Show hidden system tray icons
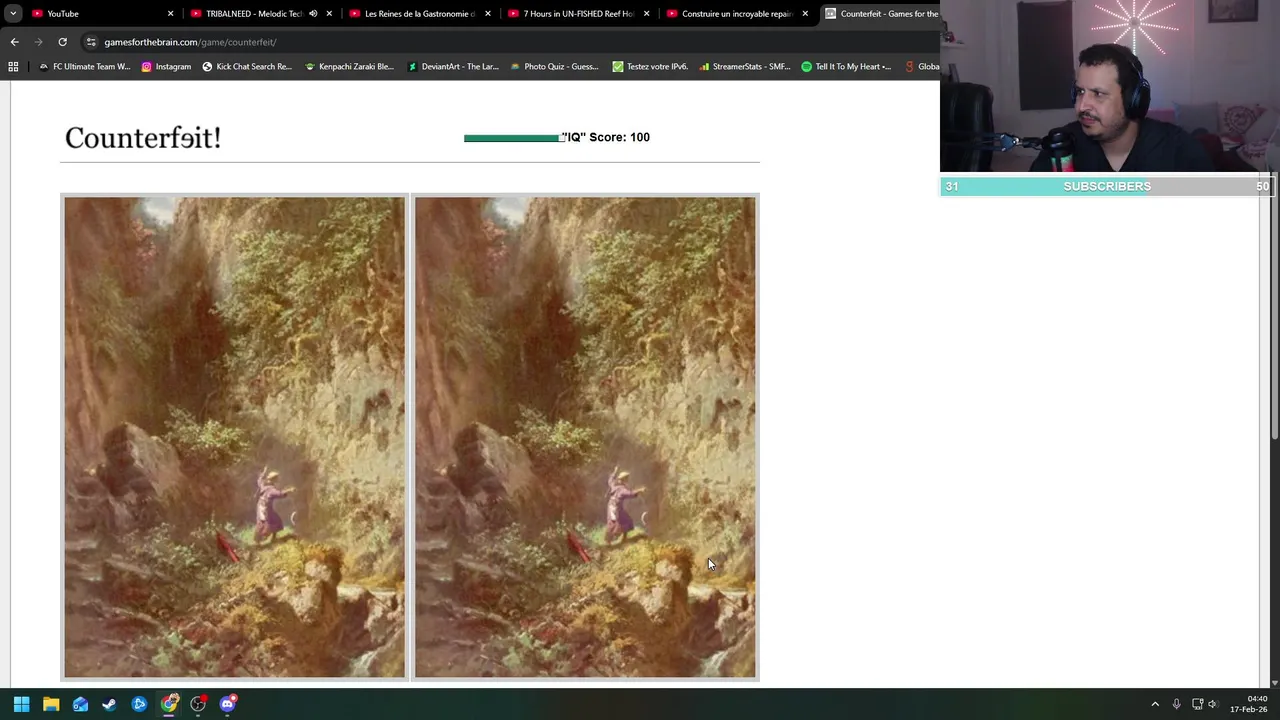 click(1155, 704)
